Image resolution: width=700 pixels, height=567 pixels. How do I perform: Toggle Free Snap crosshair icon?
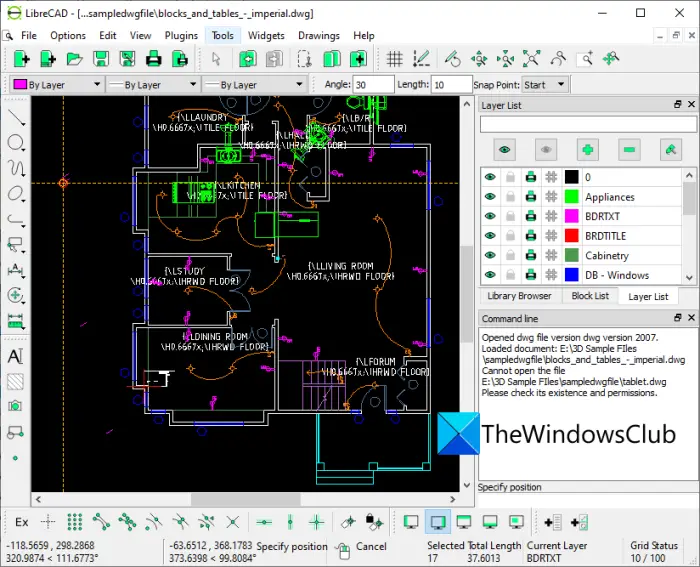click(48, 522)
